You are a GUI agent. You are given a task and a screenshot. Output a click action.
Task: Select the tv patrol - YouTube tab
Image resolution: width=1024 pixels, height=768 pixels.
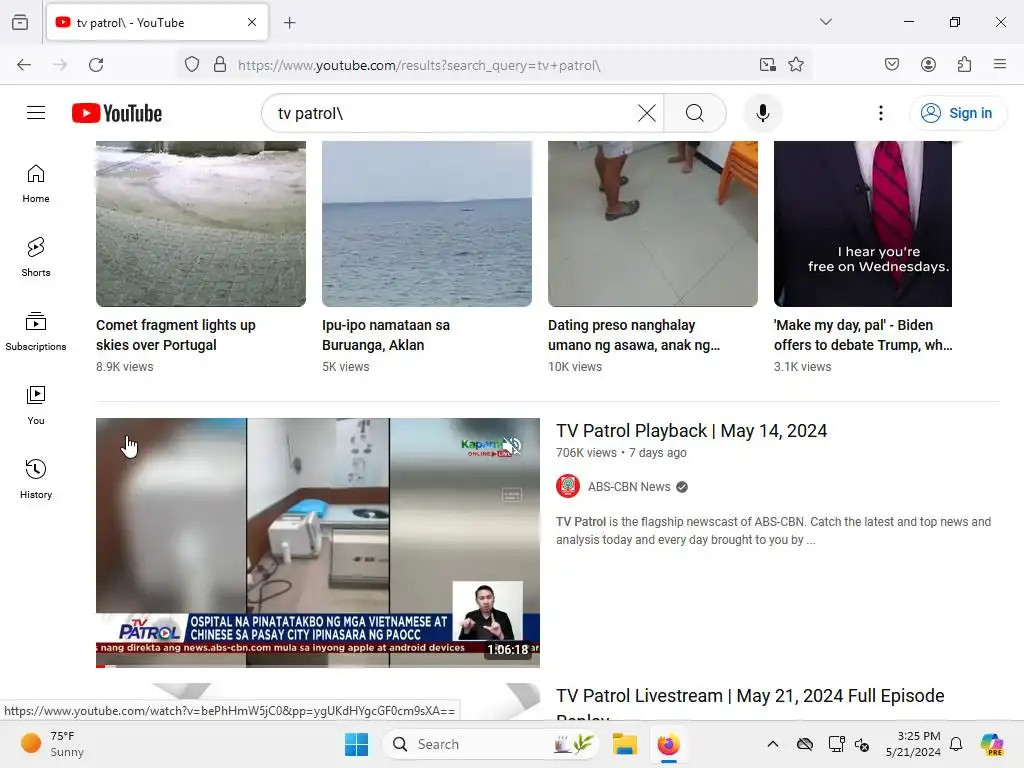[x=157, y=23]
